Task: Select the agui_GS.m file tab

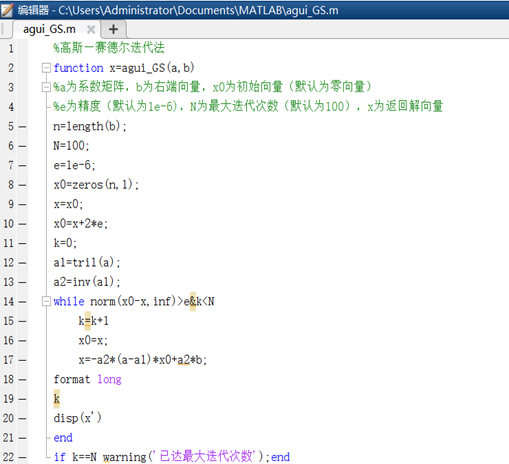Action: click(x=49, y=29)
